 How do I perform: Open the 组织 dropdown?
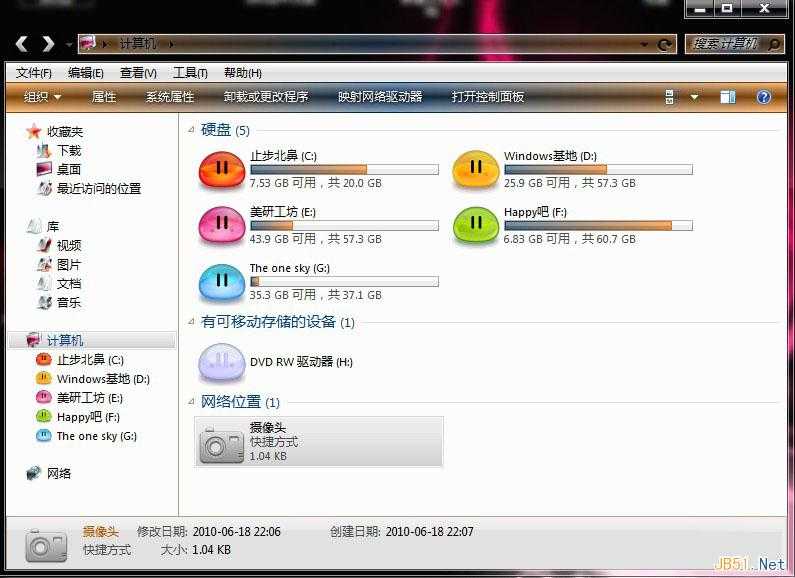pos(42,96)
